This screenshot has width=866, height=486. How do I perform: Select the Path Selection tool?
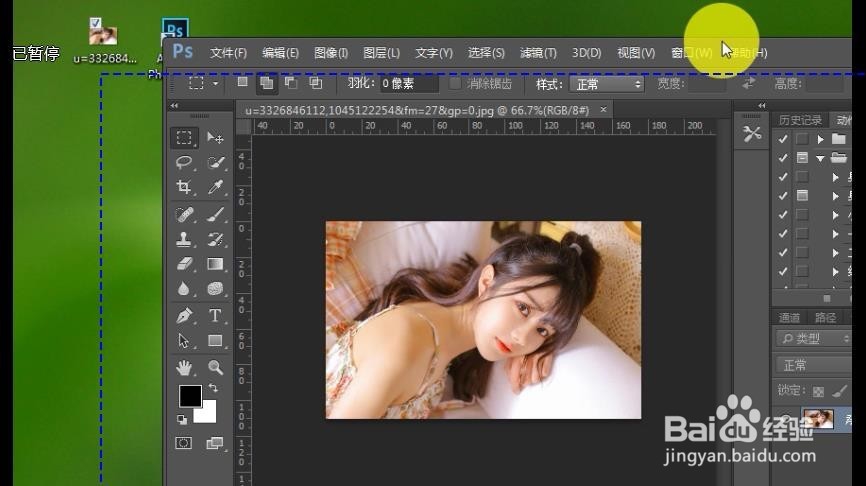(x=184, y=341)
